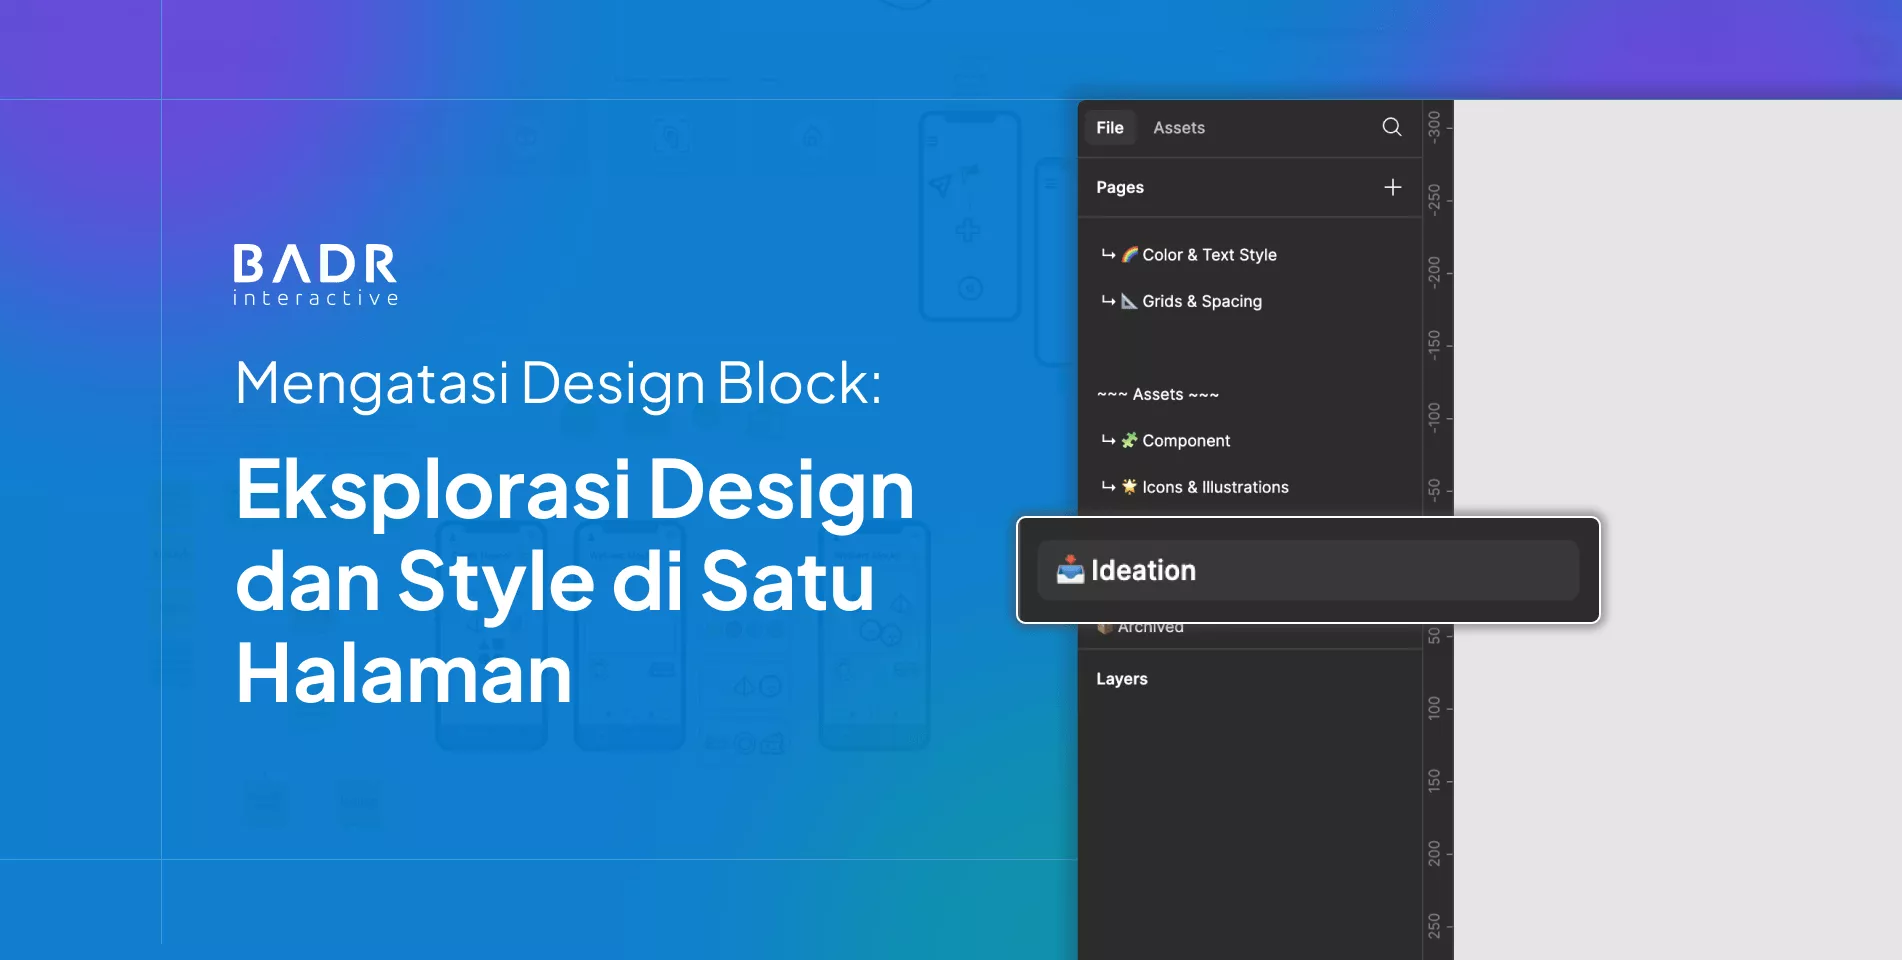Open the Color & Text Style page
Viewport: 1902px width, 960px height.
pos(1210,254)
